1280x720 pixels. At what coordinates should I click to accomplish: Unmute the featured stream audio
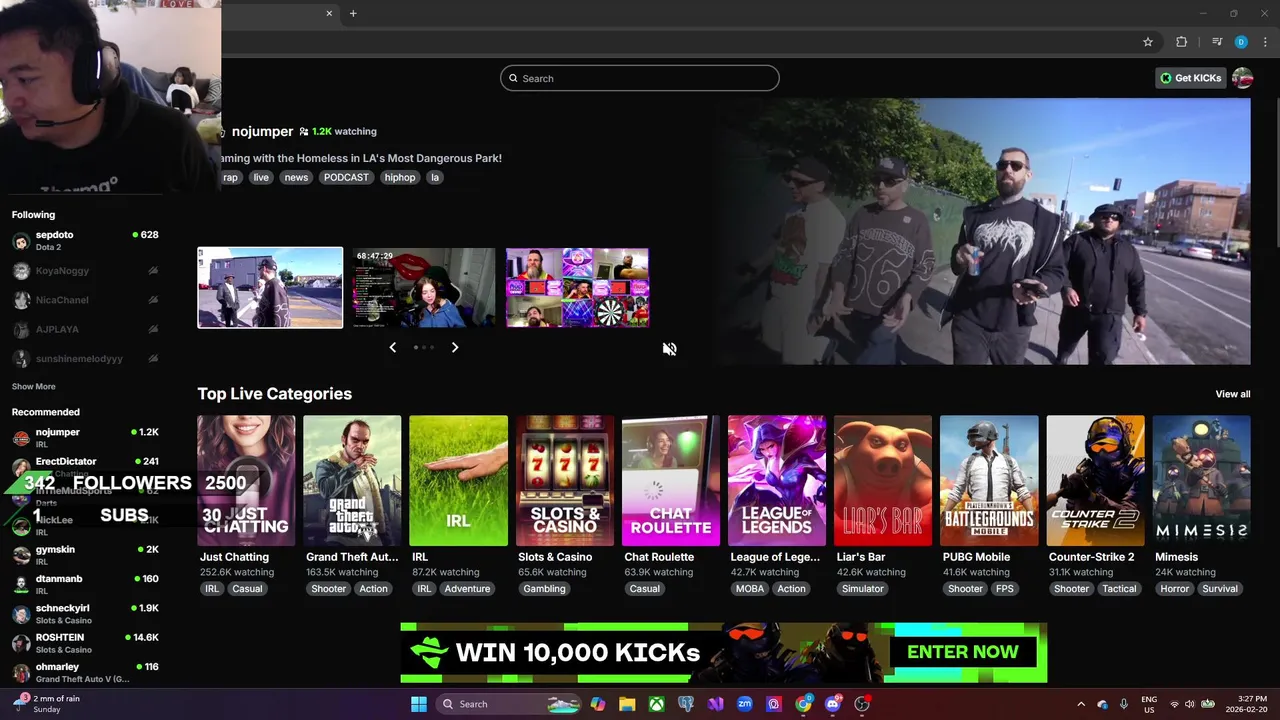click(669, 349)
